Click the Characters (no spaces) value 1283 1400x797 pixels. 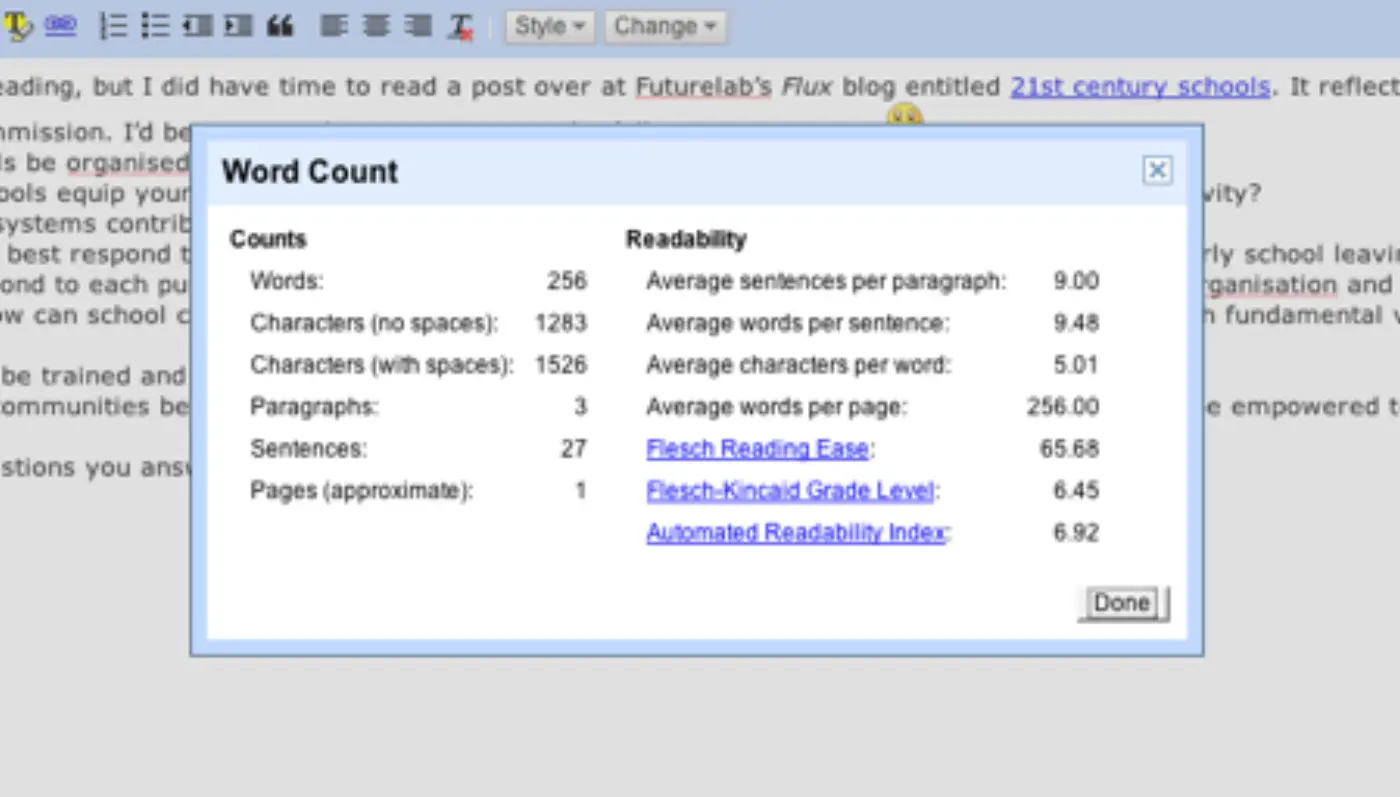click(x=561, y=323)
